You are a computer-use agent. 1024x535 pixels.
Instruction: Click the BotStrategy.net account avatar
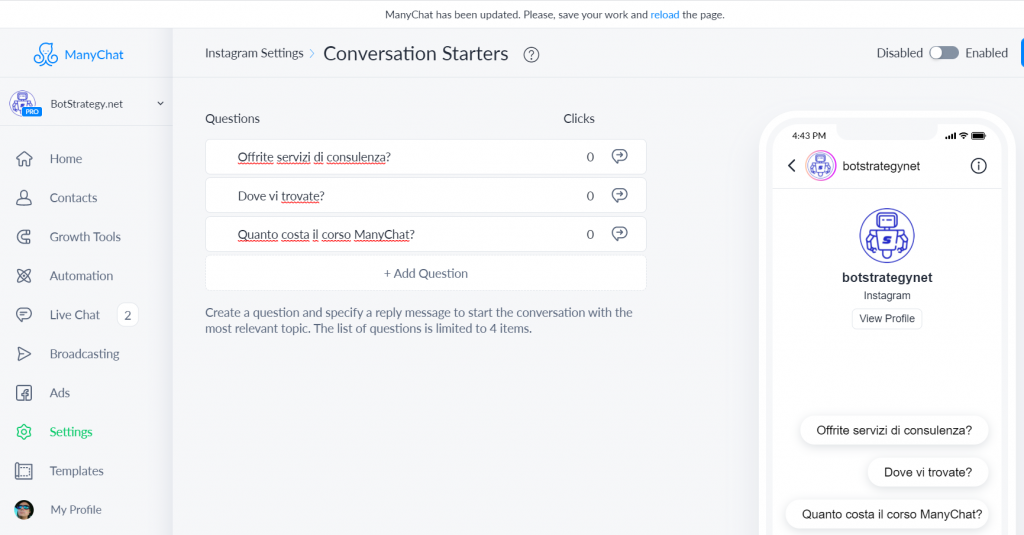pos(24,103)
